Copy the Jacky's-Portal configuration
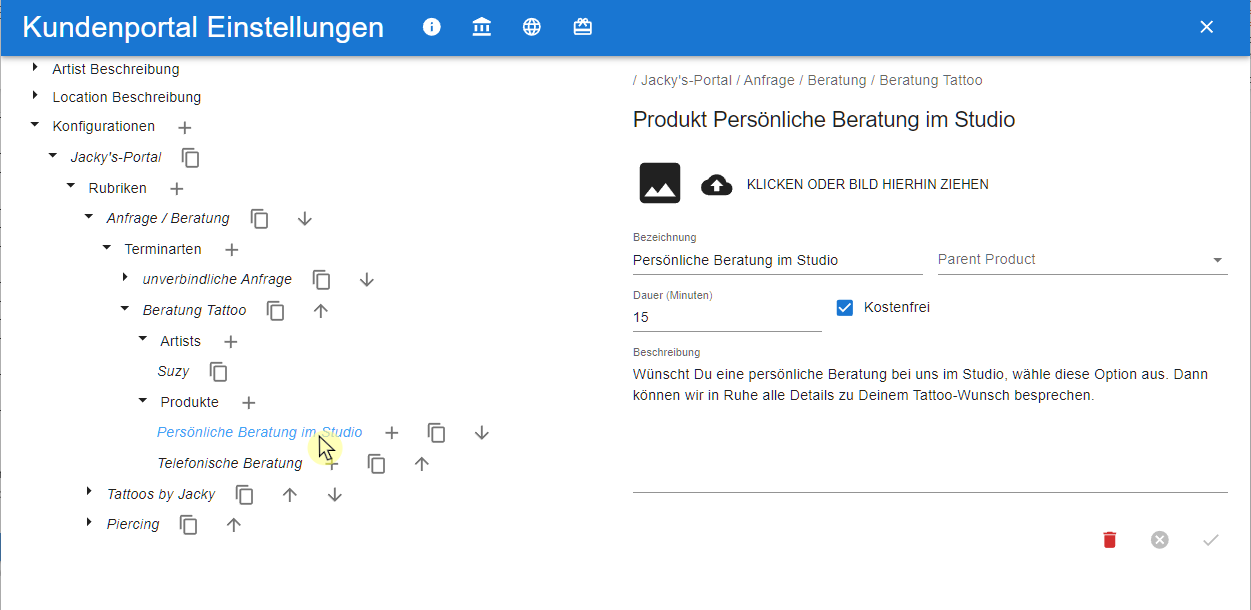Image resolution: width=1251 pixels, height=610 pixels. tap(190, 158)
